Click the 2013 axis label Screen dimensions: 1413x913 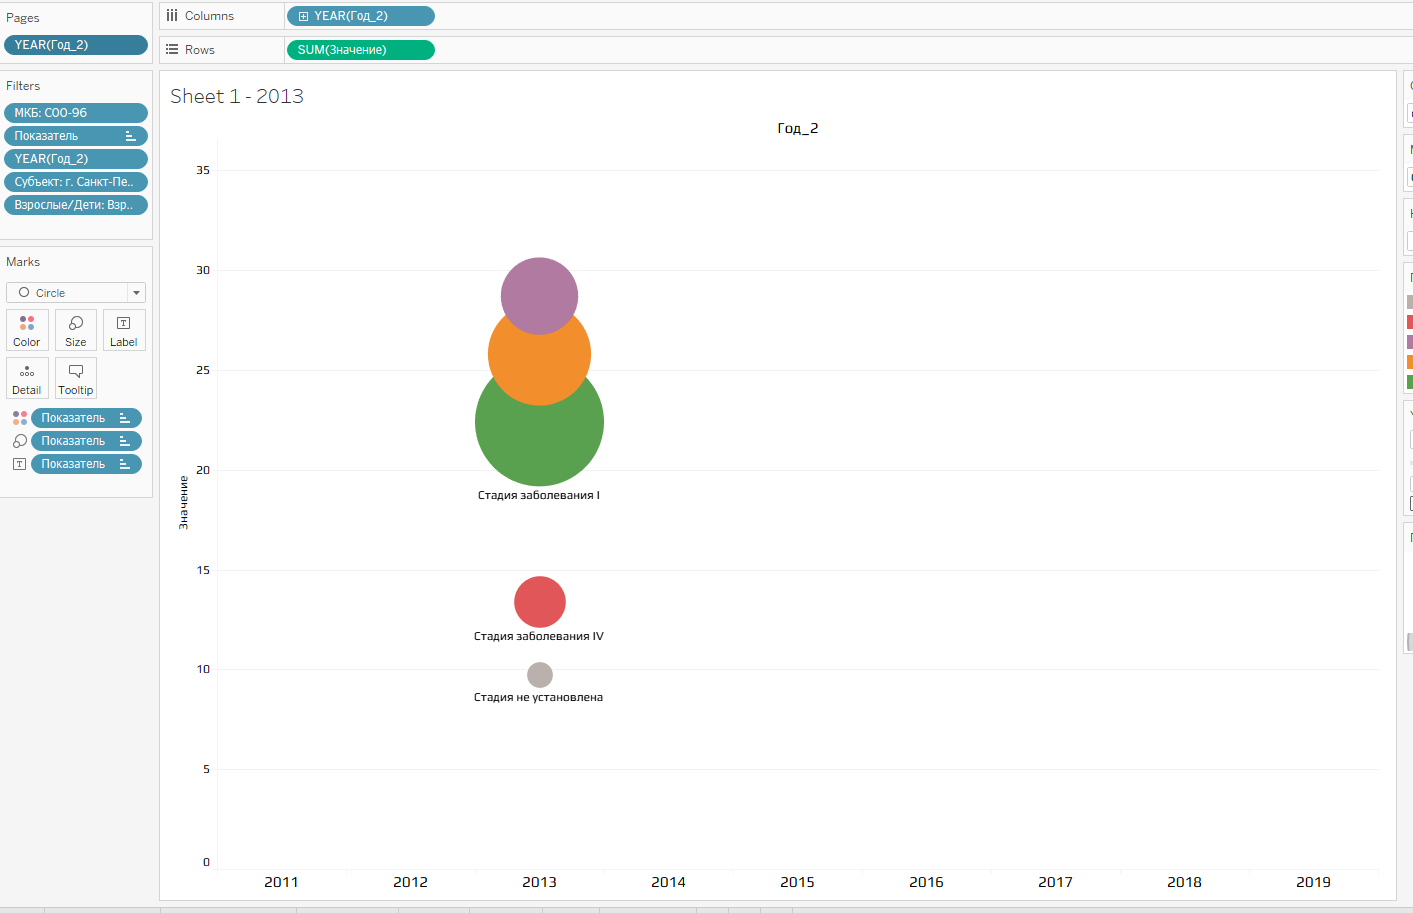539,882
